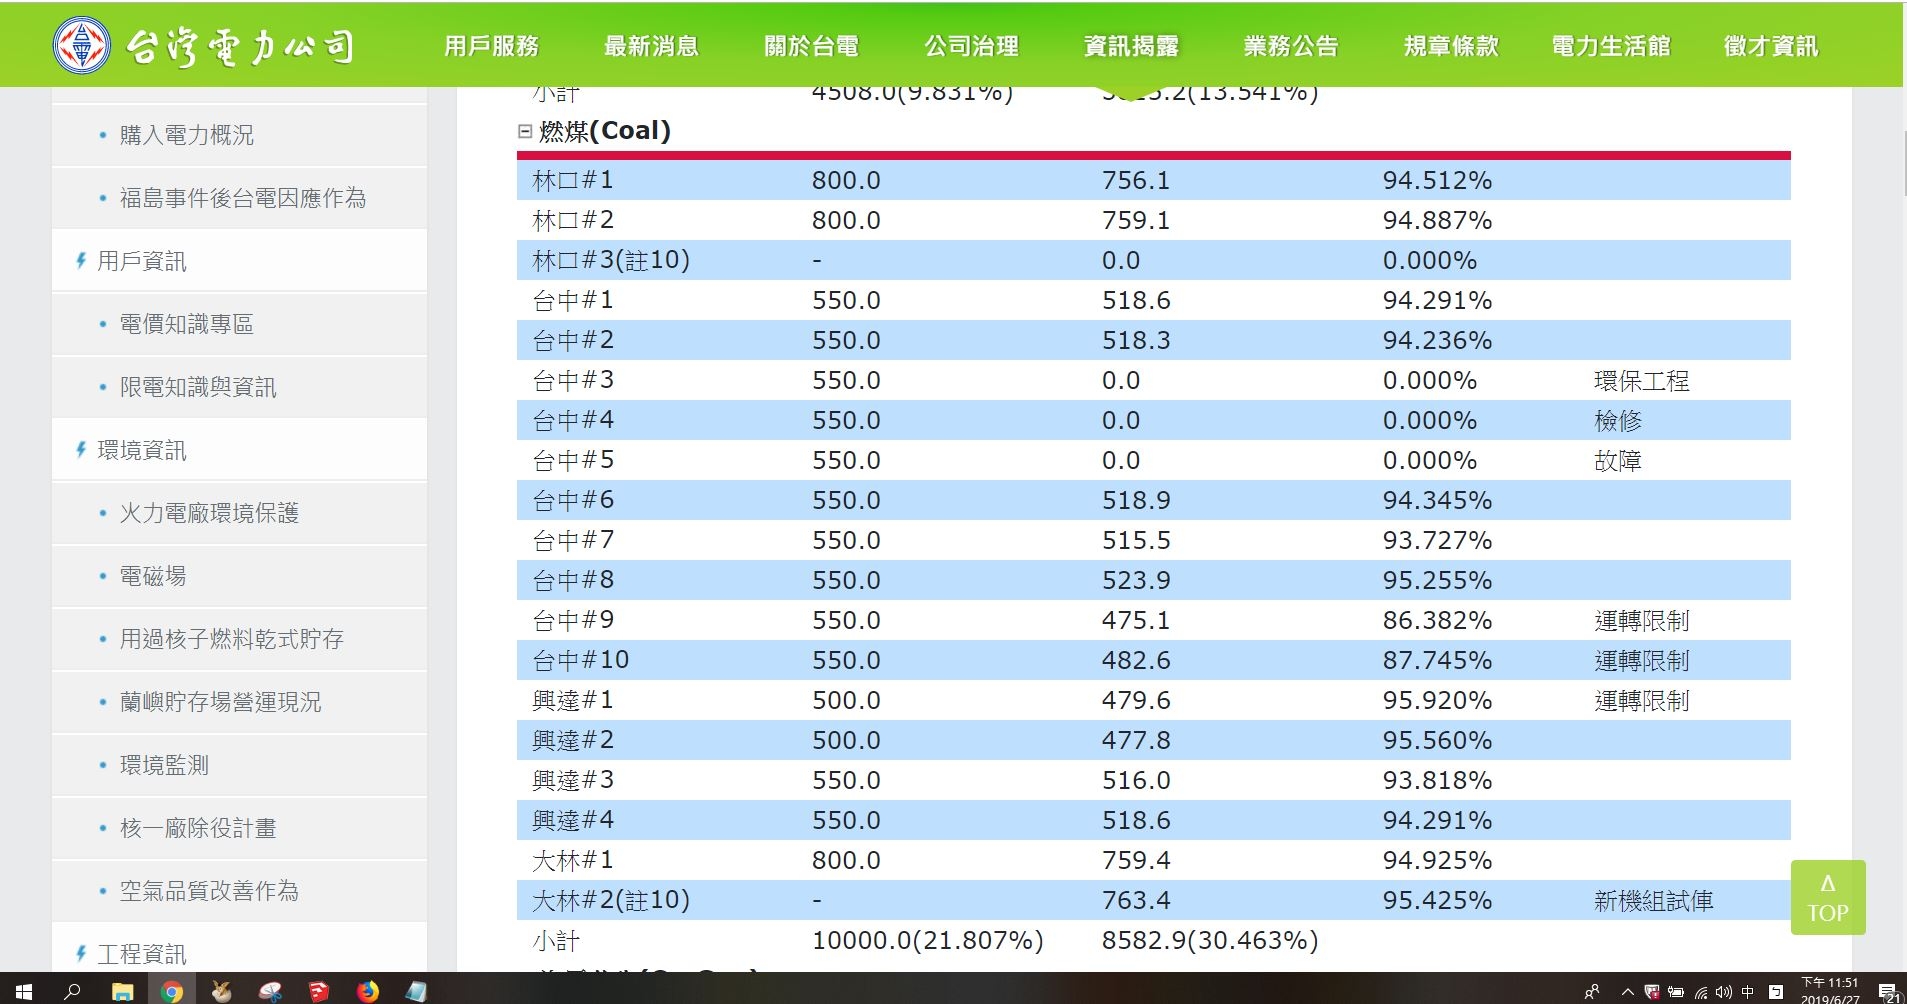This screenshot has height=1004, width=1907.
Task: Open 蘭嶼貯存場營運現況 sidebar link
Action: [220, 702]
